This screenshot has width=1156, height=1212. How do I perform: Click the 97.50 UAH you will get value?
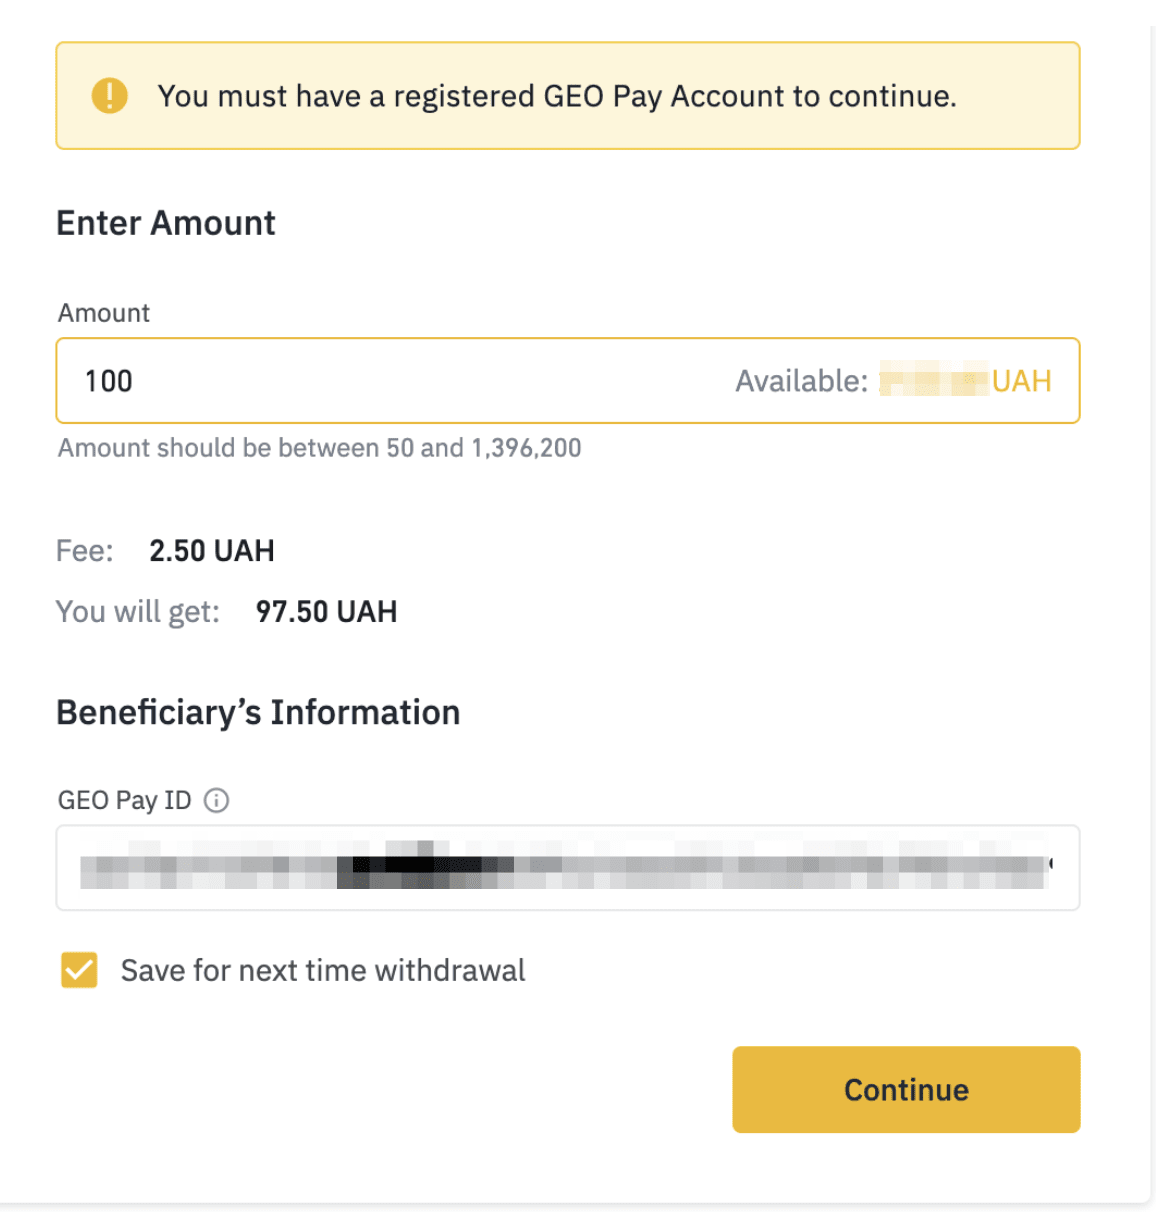(326, 611)
